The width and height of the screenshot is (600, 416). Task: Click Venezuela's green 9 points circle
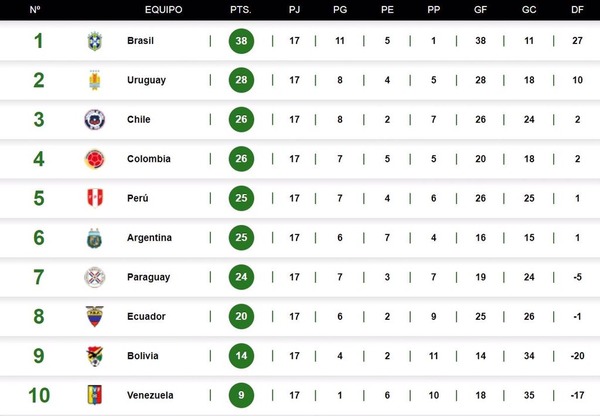(241, 395)
